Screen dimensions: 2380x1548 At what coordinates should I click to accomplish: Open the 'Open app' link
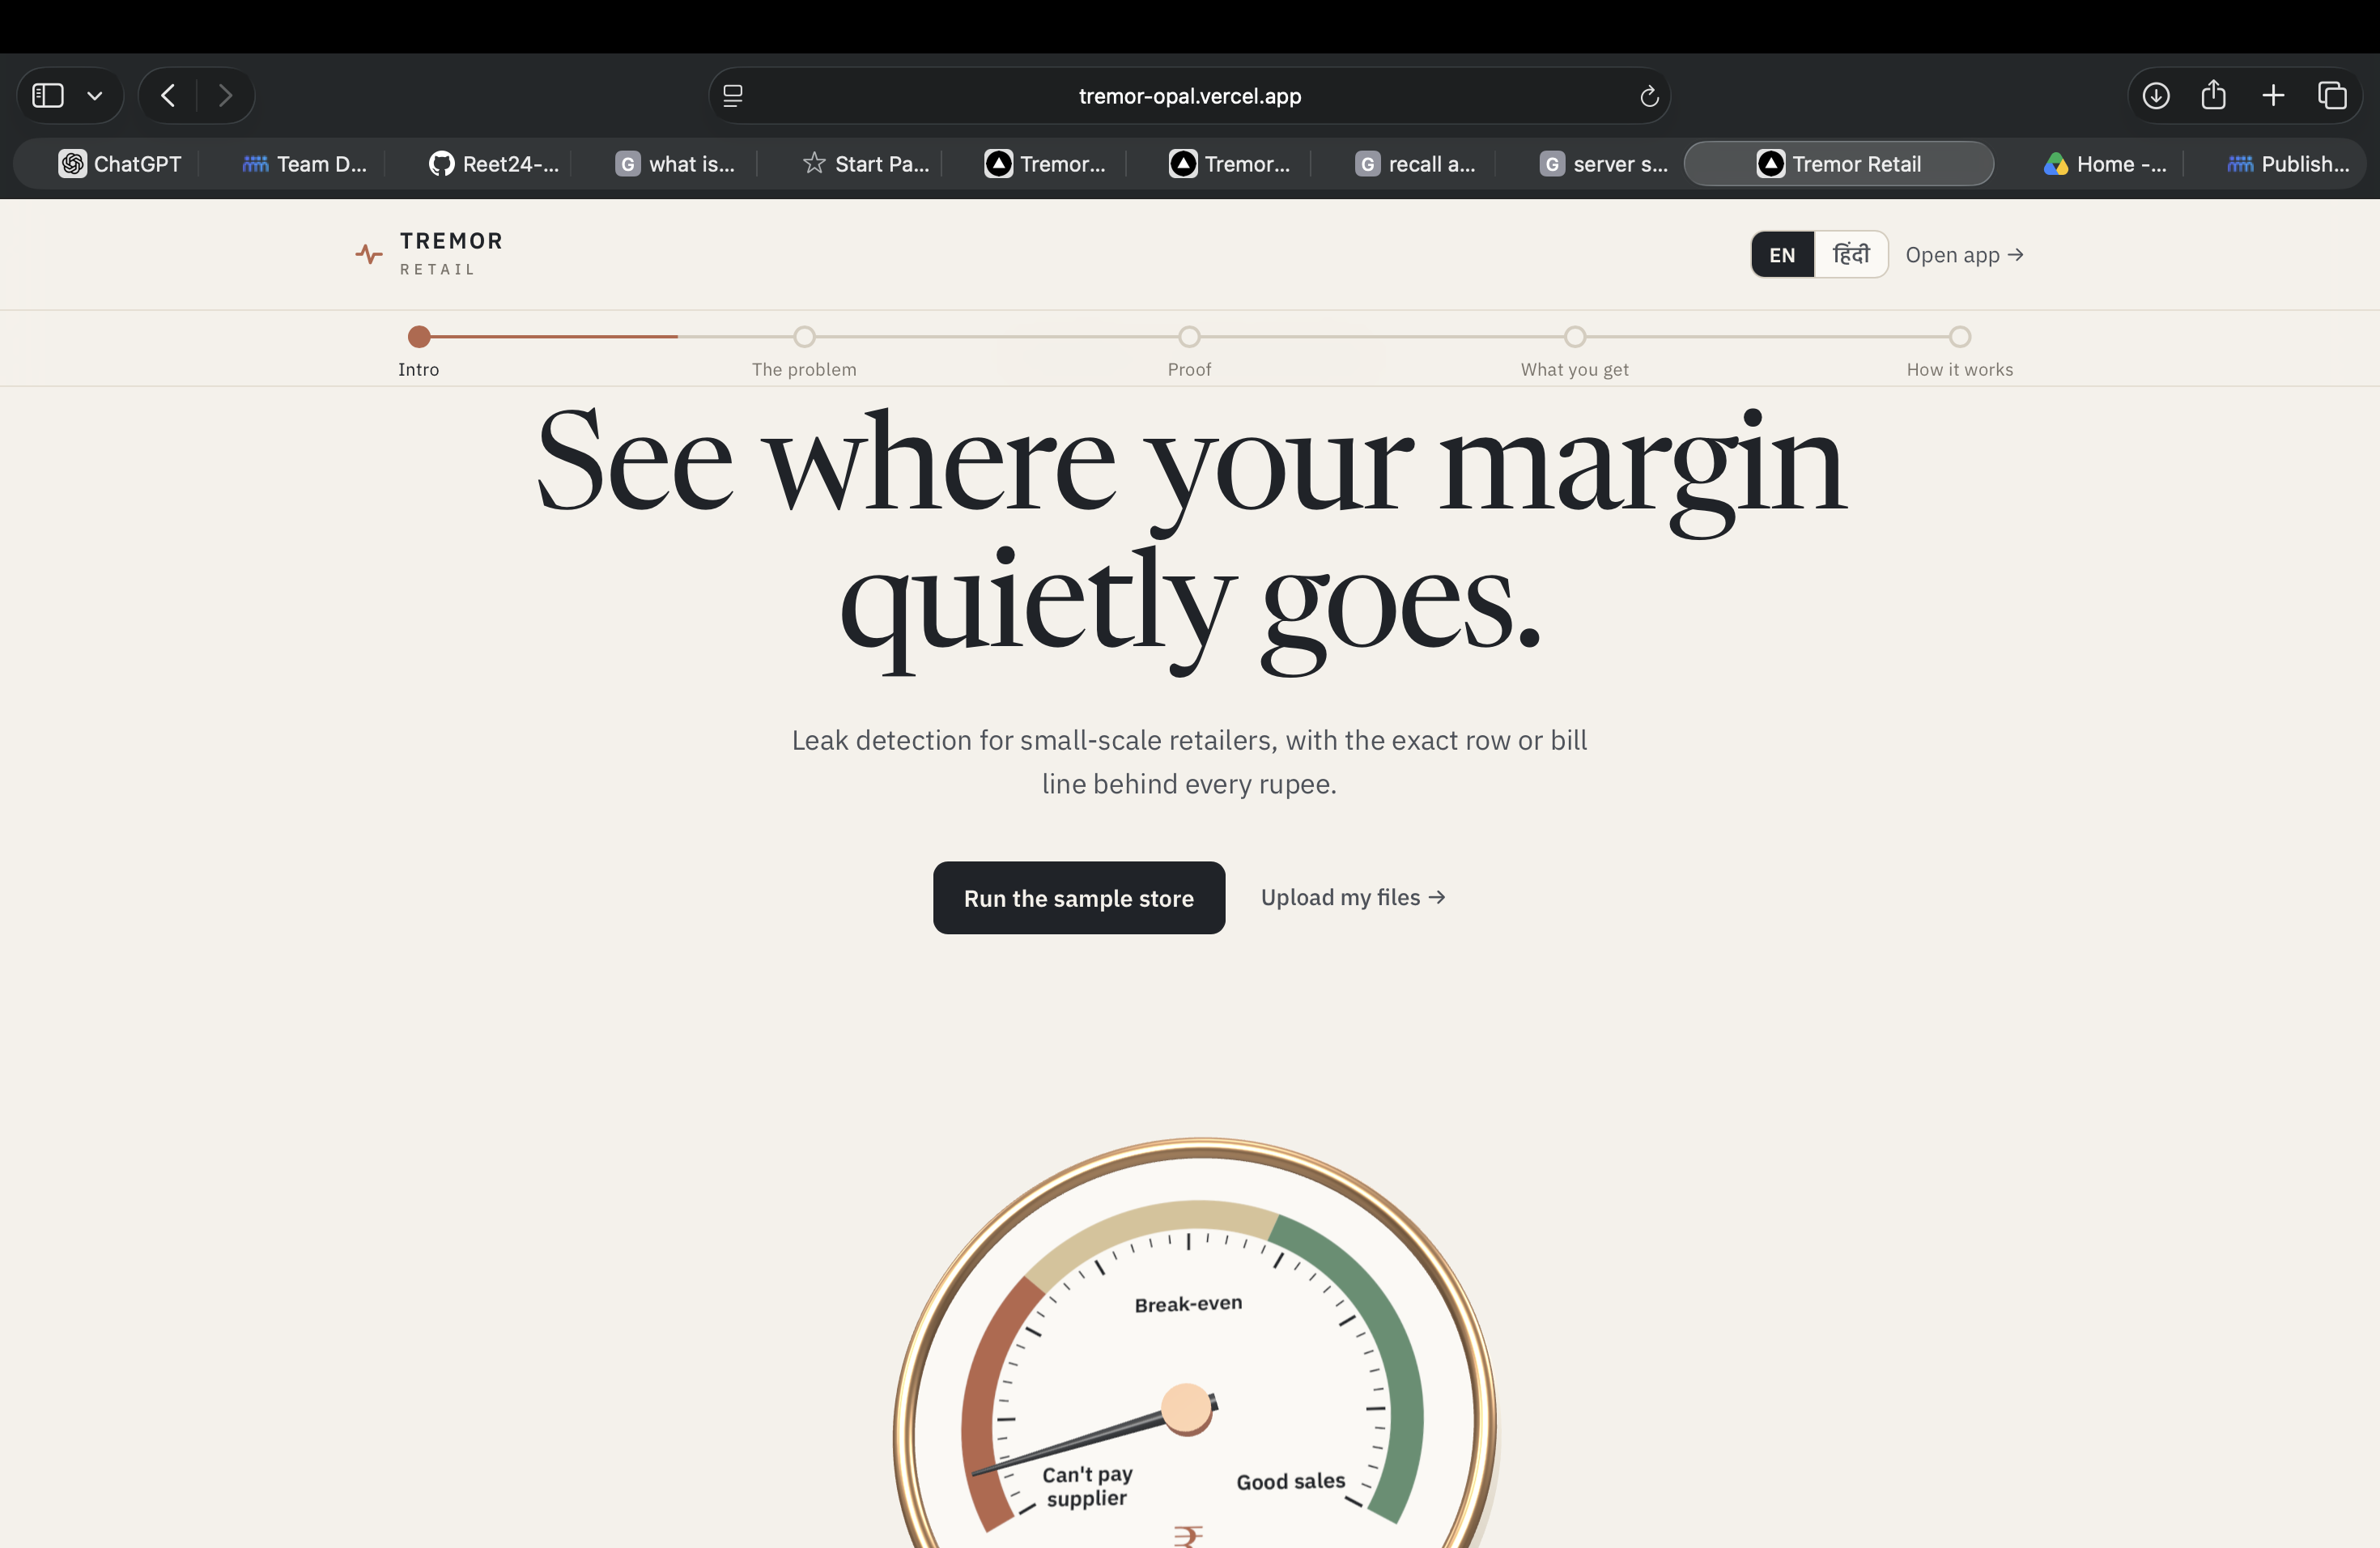1964,255
